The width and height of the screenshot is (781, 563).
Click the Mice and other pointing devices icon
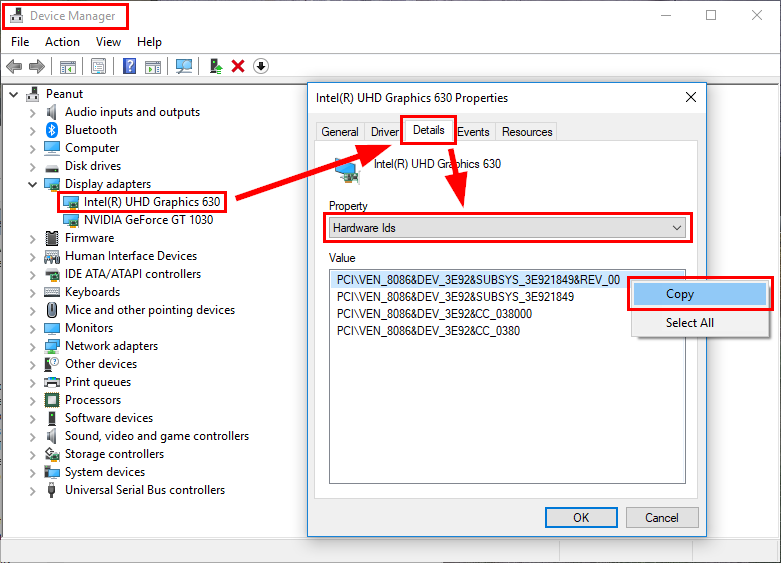click(52, 310)
